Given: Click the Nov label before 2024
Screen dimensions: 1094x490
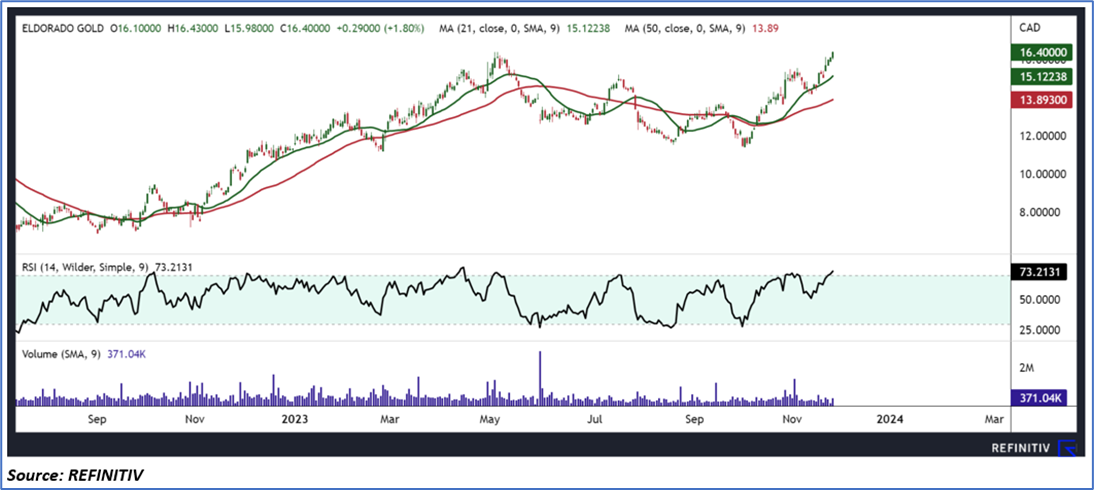Looking at the screenshot, I should tap(792, 419).
